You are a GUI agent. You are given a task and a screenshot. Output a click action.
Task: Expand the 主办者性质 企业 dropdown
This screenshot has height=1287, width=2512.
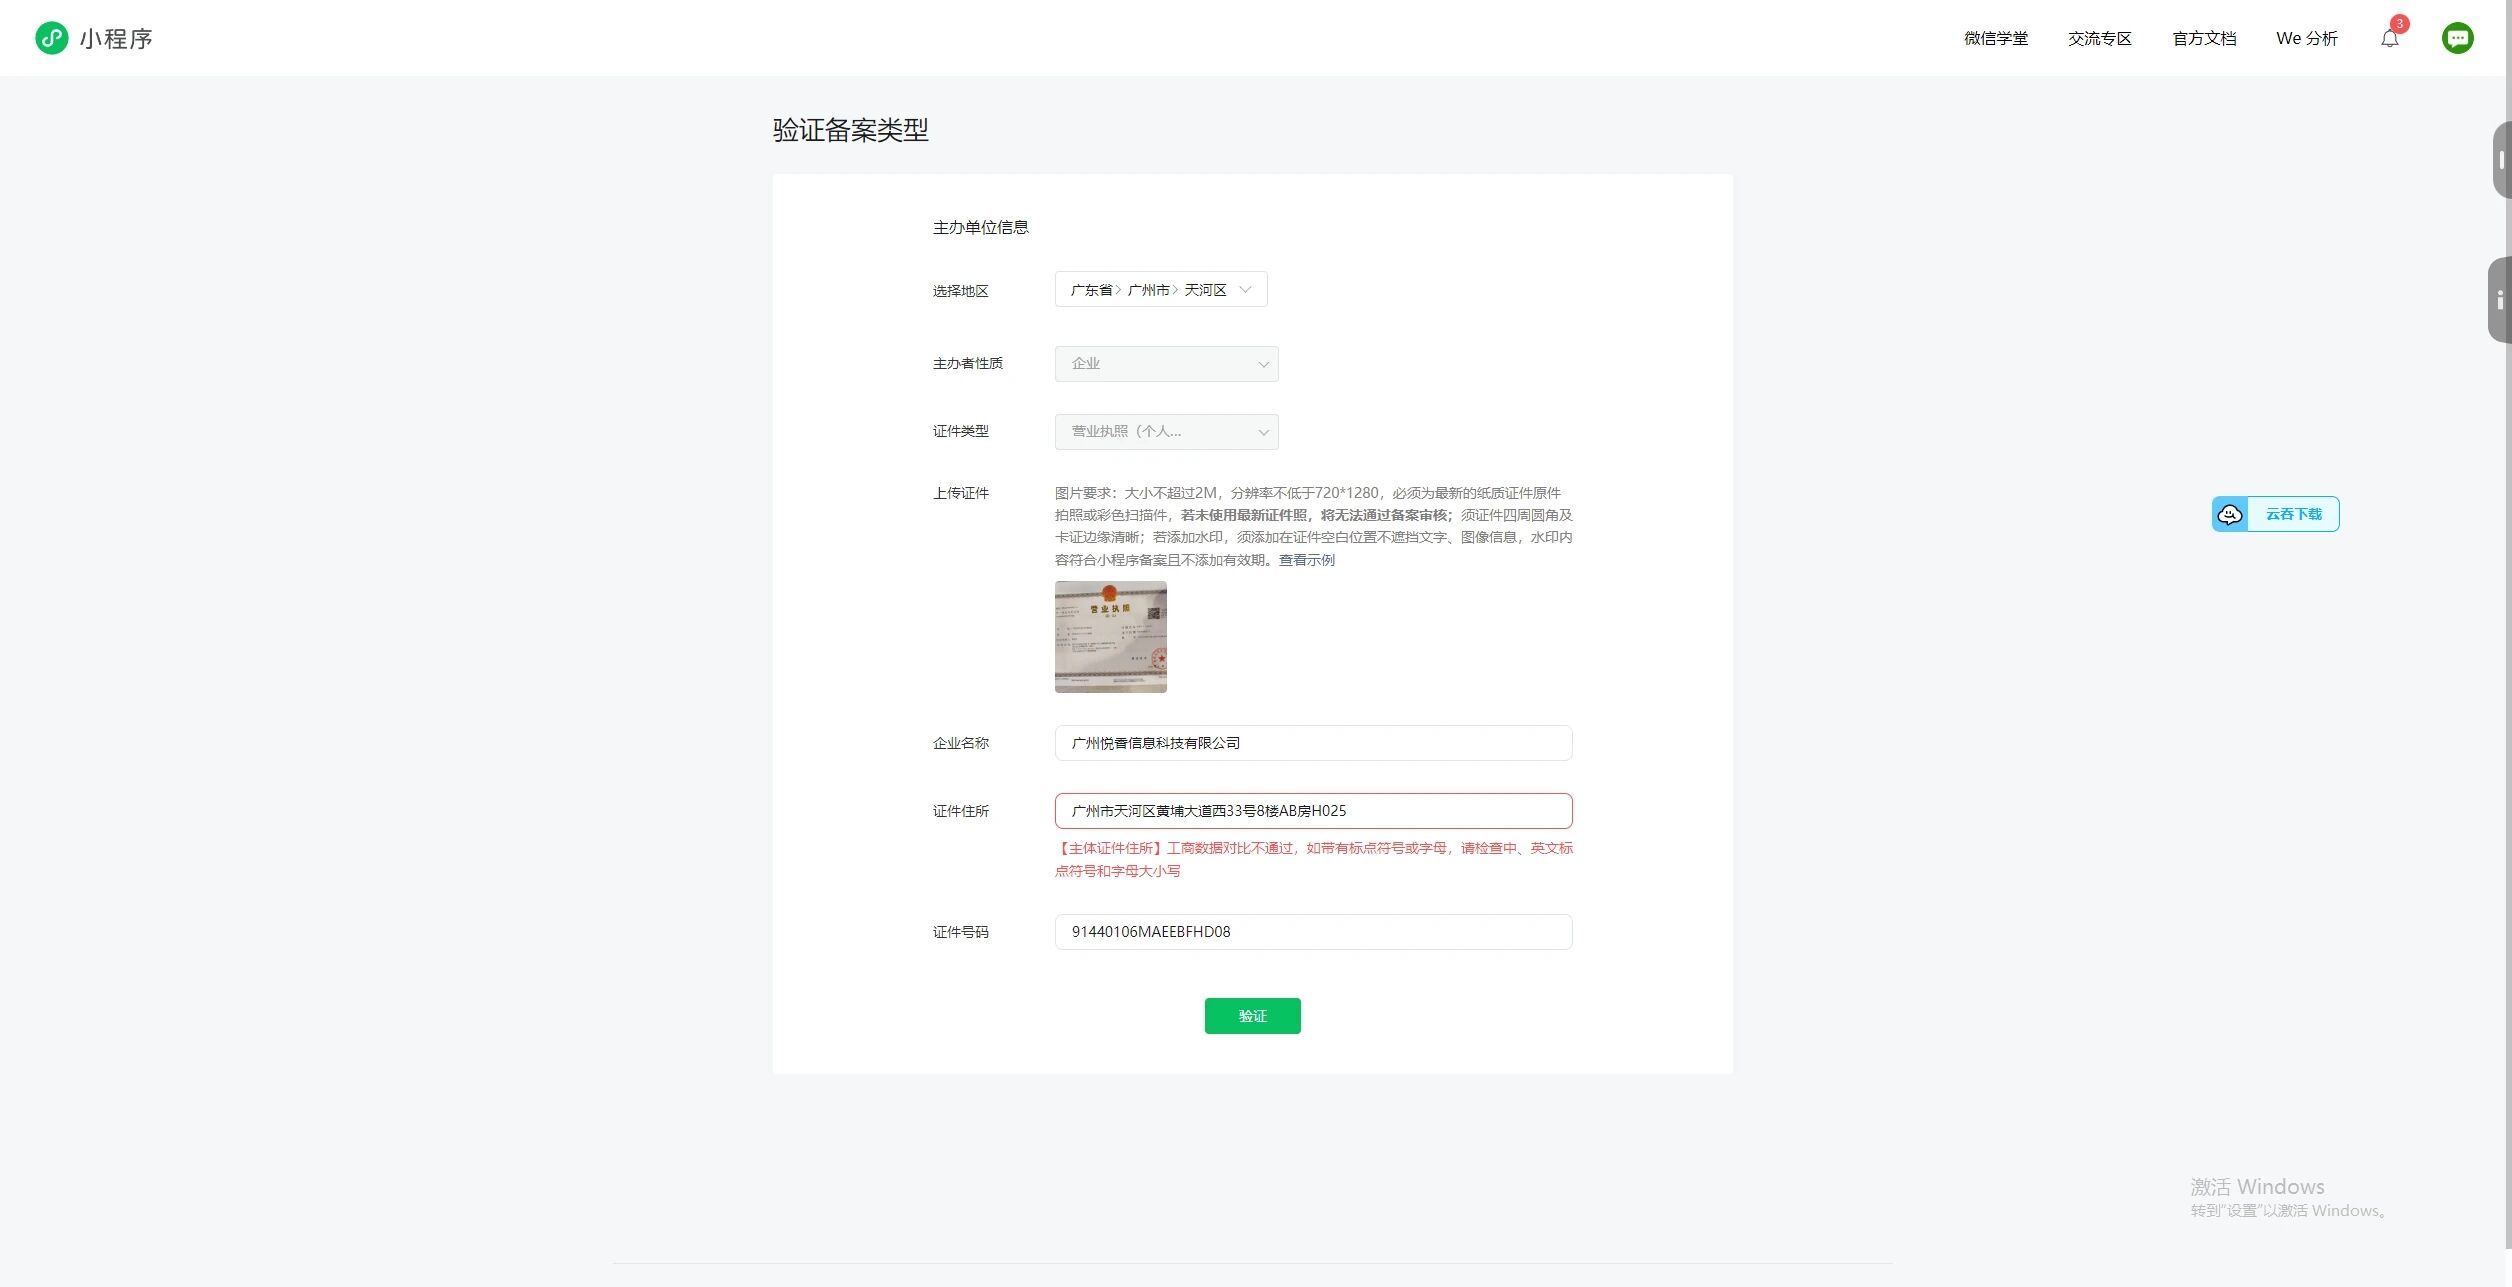click(1166, 364)
